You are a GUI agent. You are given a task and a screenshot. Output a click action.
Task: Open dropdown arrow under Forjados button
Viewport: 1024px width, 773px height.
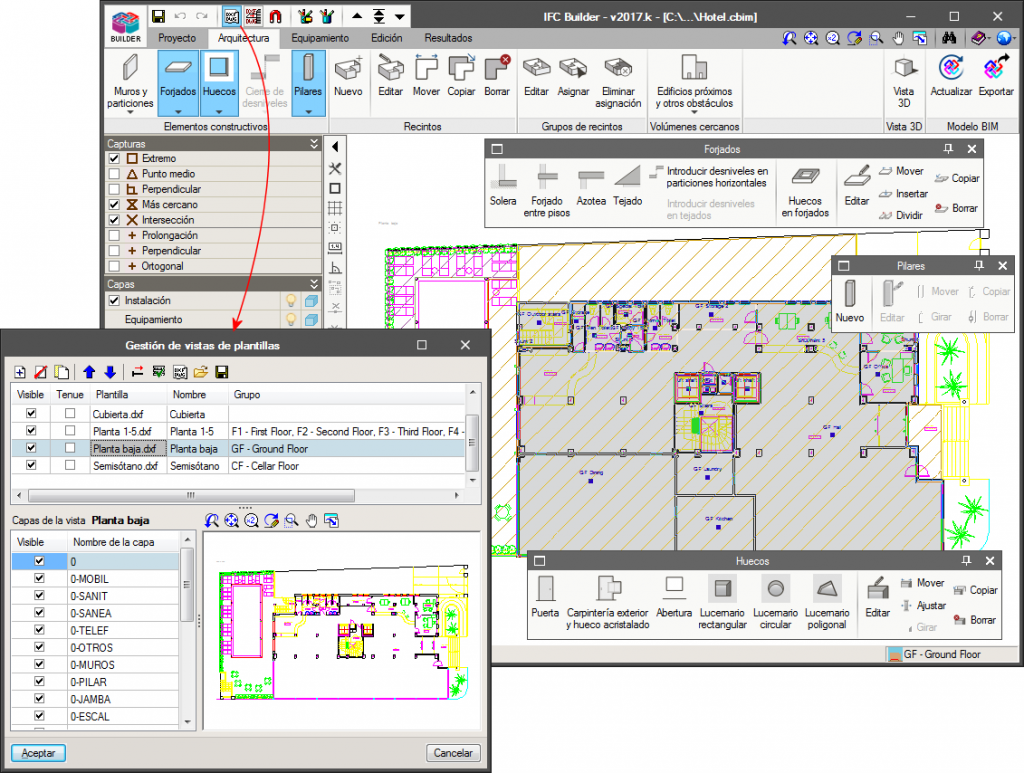pyautogui.click(x=178, y=112)
